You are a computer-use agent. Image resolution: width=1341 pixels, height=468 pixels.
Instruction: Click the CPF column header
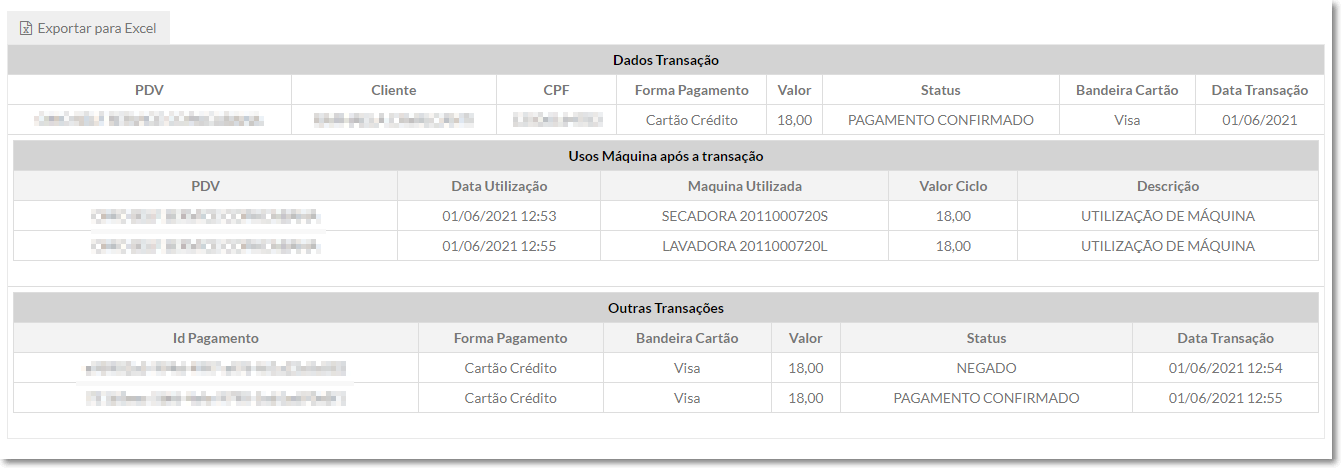pyautogui.click(x=557, y=90)
